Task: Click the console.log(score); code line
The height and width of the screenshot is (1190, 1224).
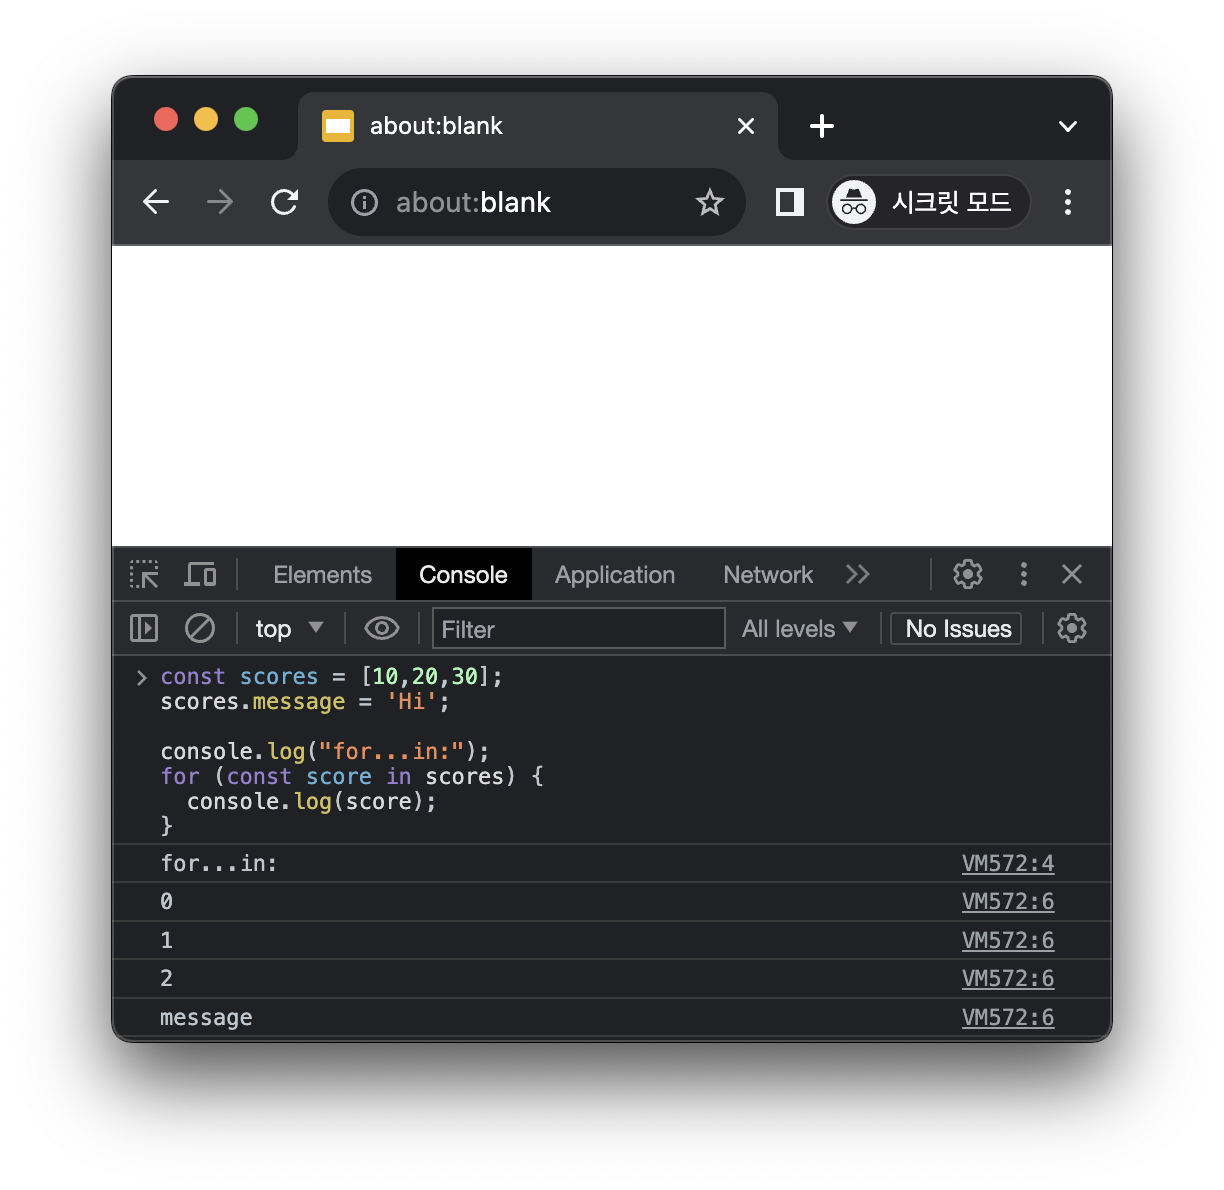Action: point(312,802)
